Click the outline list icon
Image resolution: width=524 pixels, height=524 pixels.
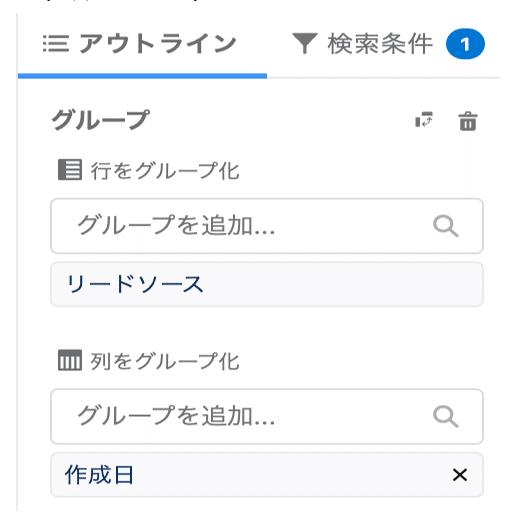[x=56, y=44]
